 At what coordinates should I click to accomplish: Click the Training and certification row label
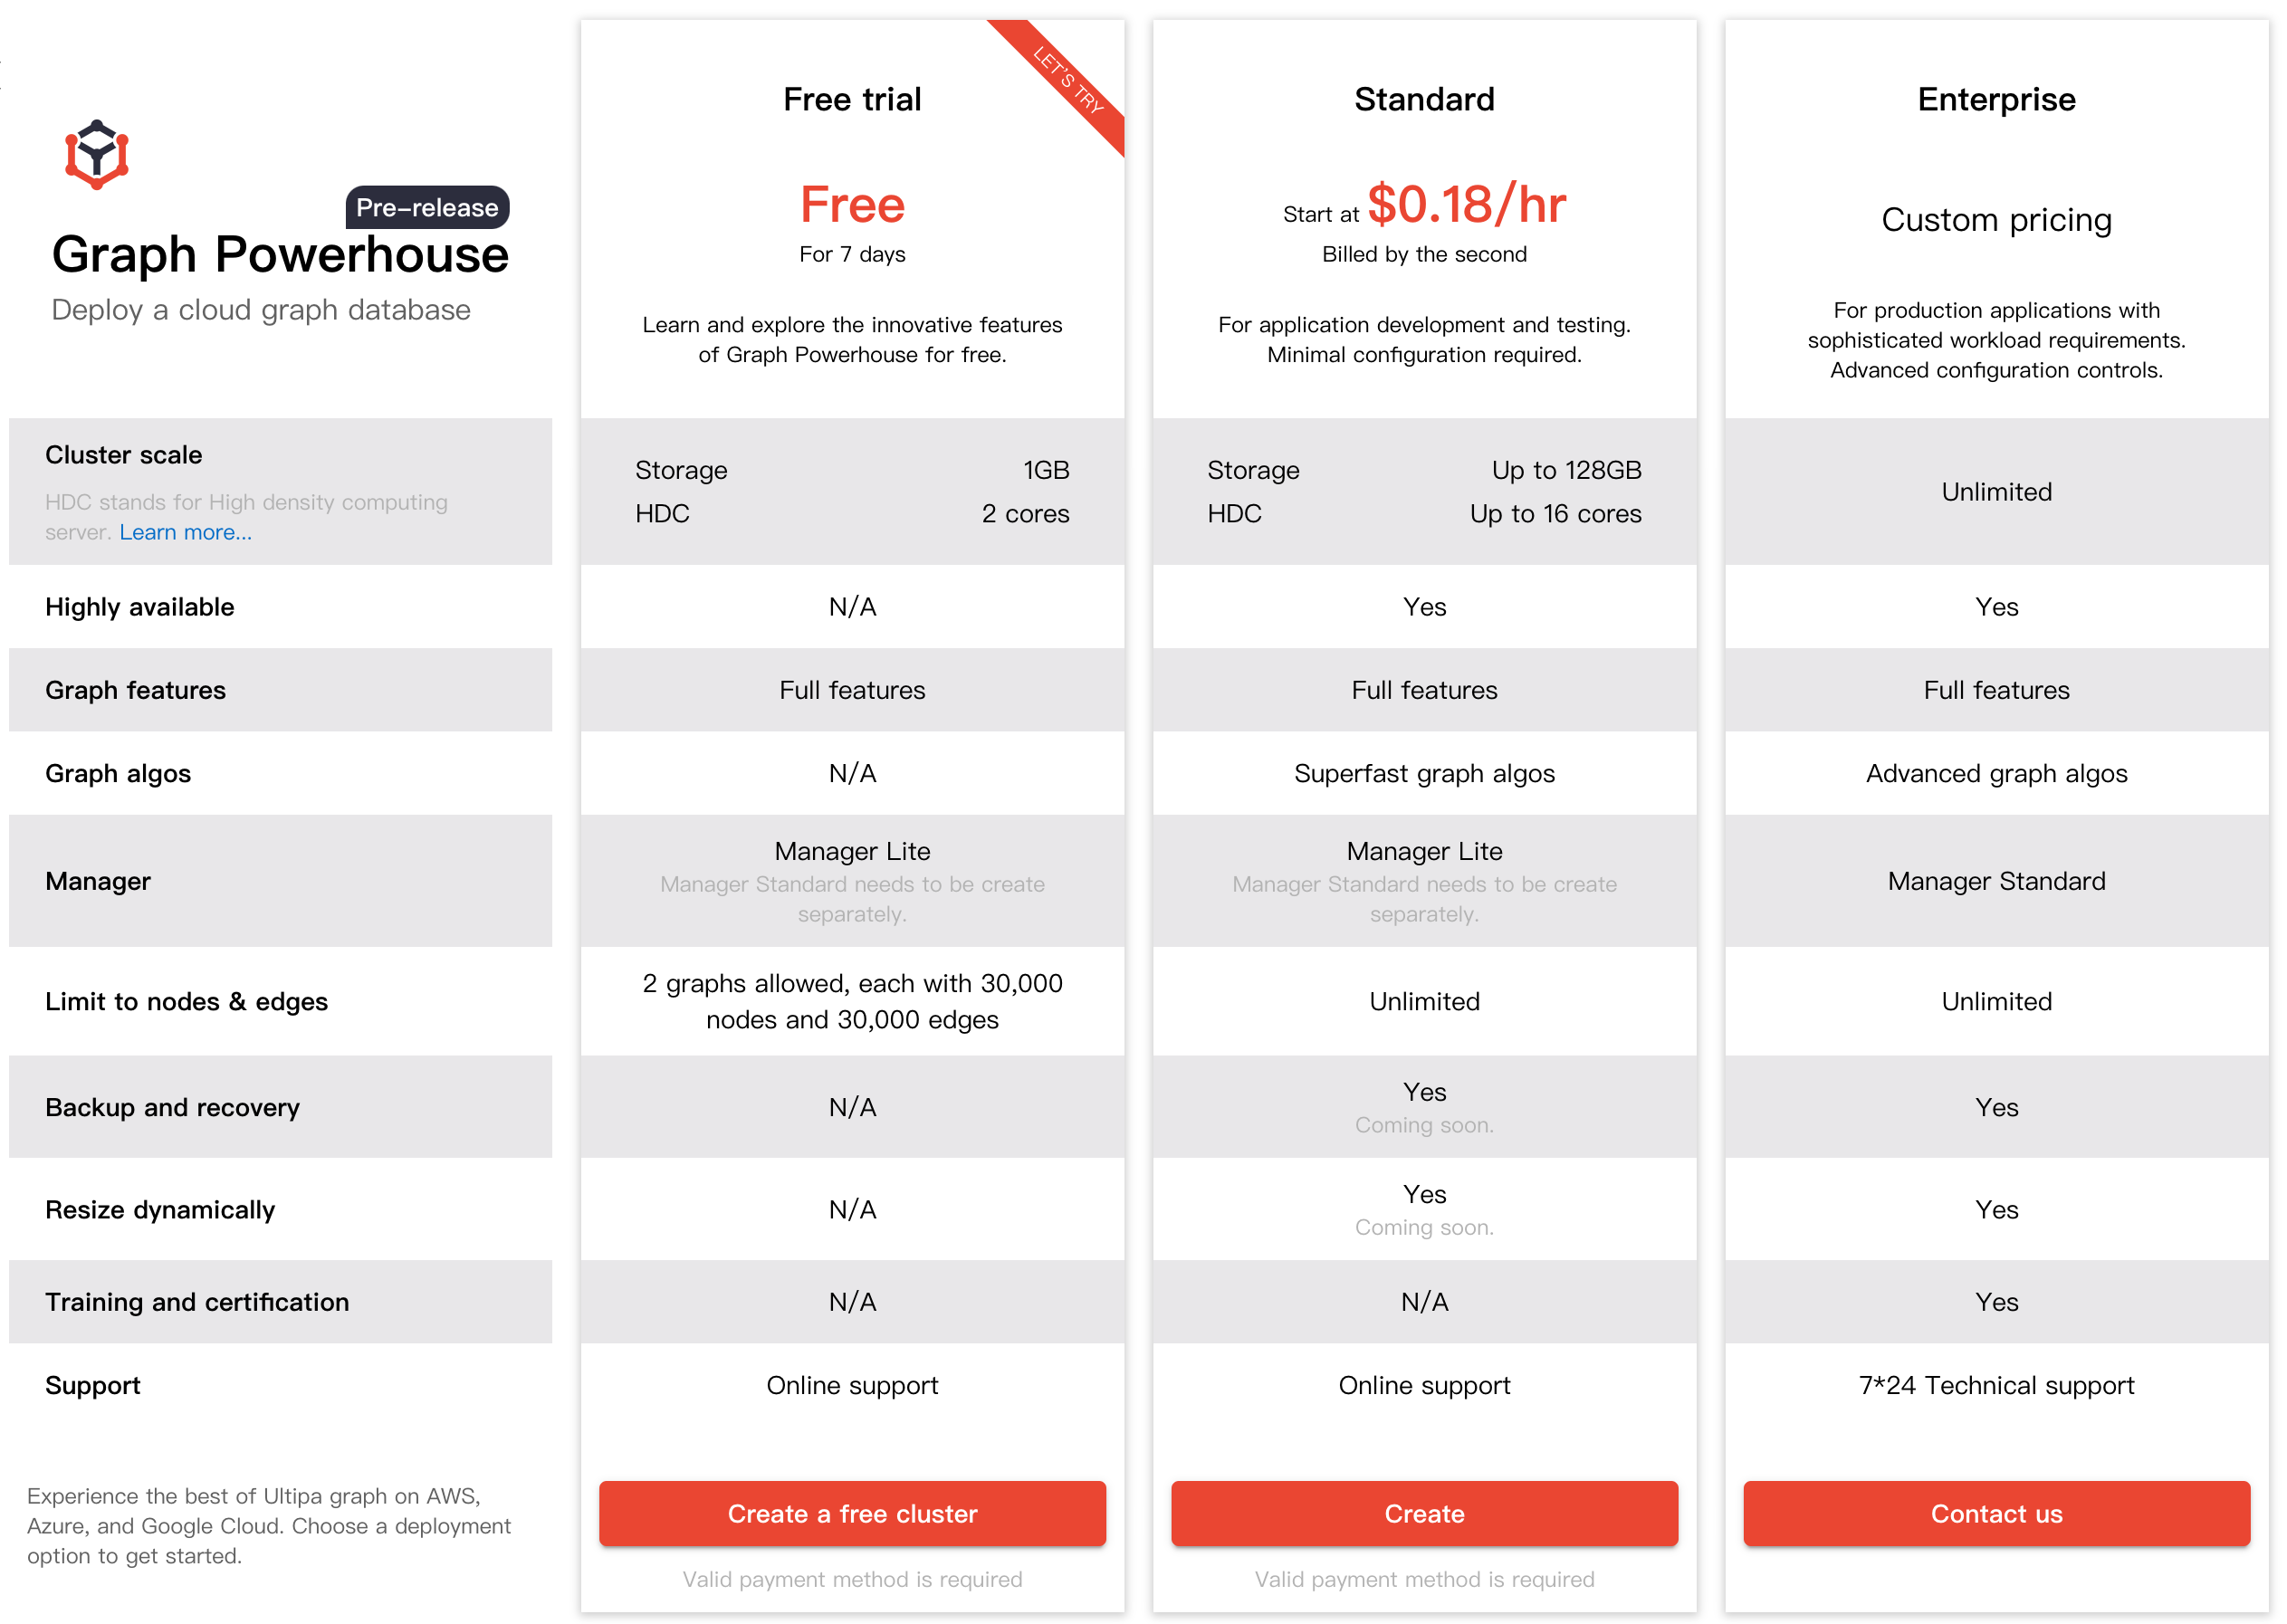pyautogui.click(x=197, y=1301)
